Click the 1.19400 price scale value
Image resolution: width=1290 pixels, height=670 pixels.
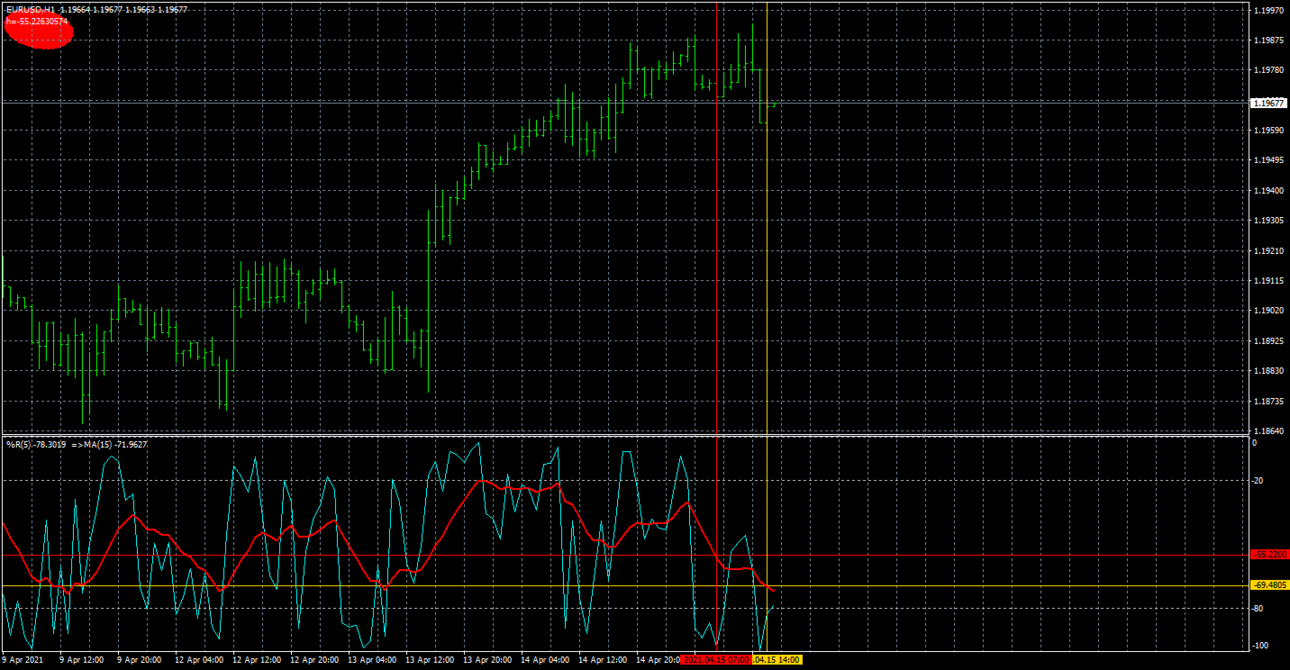(1268, 190)
